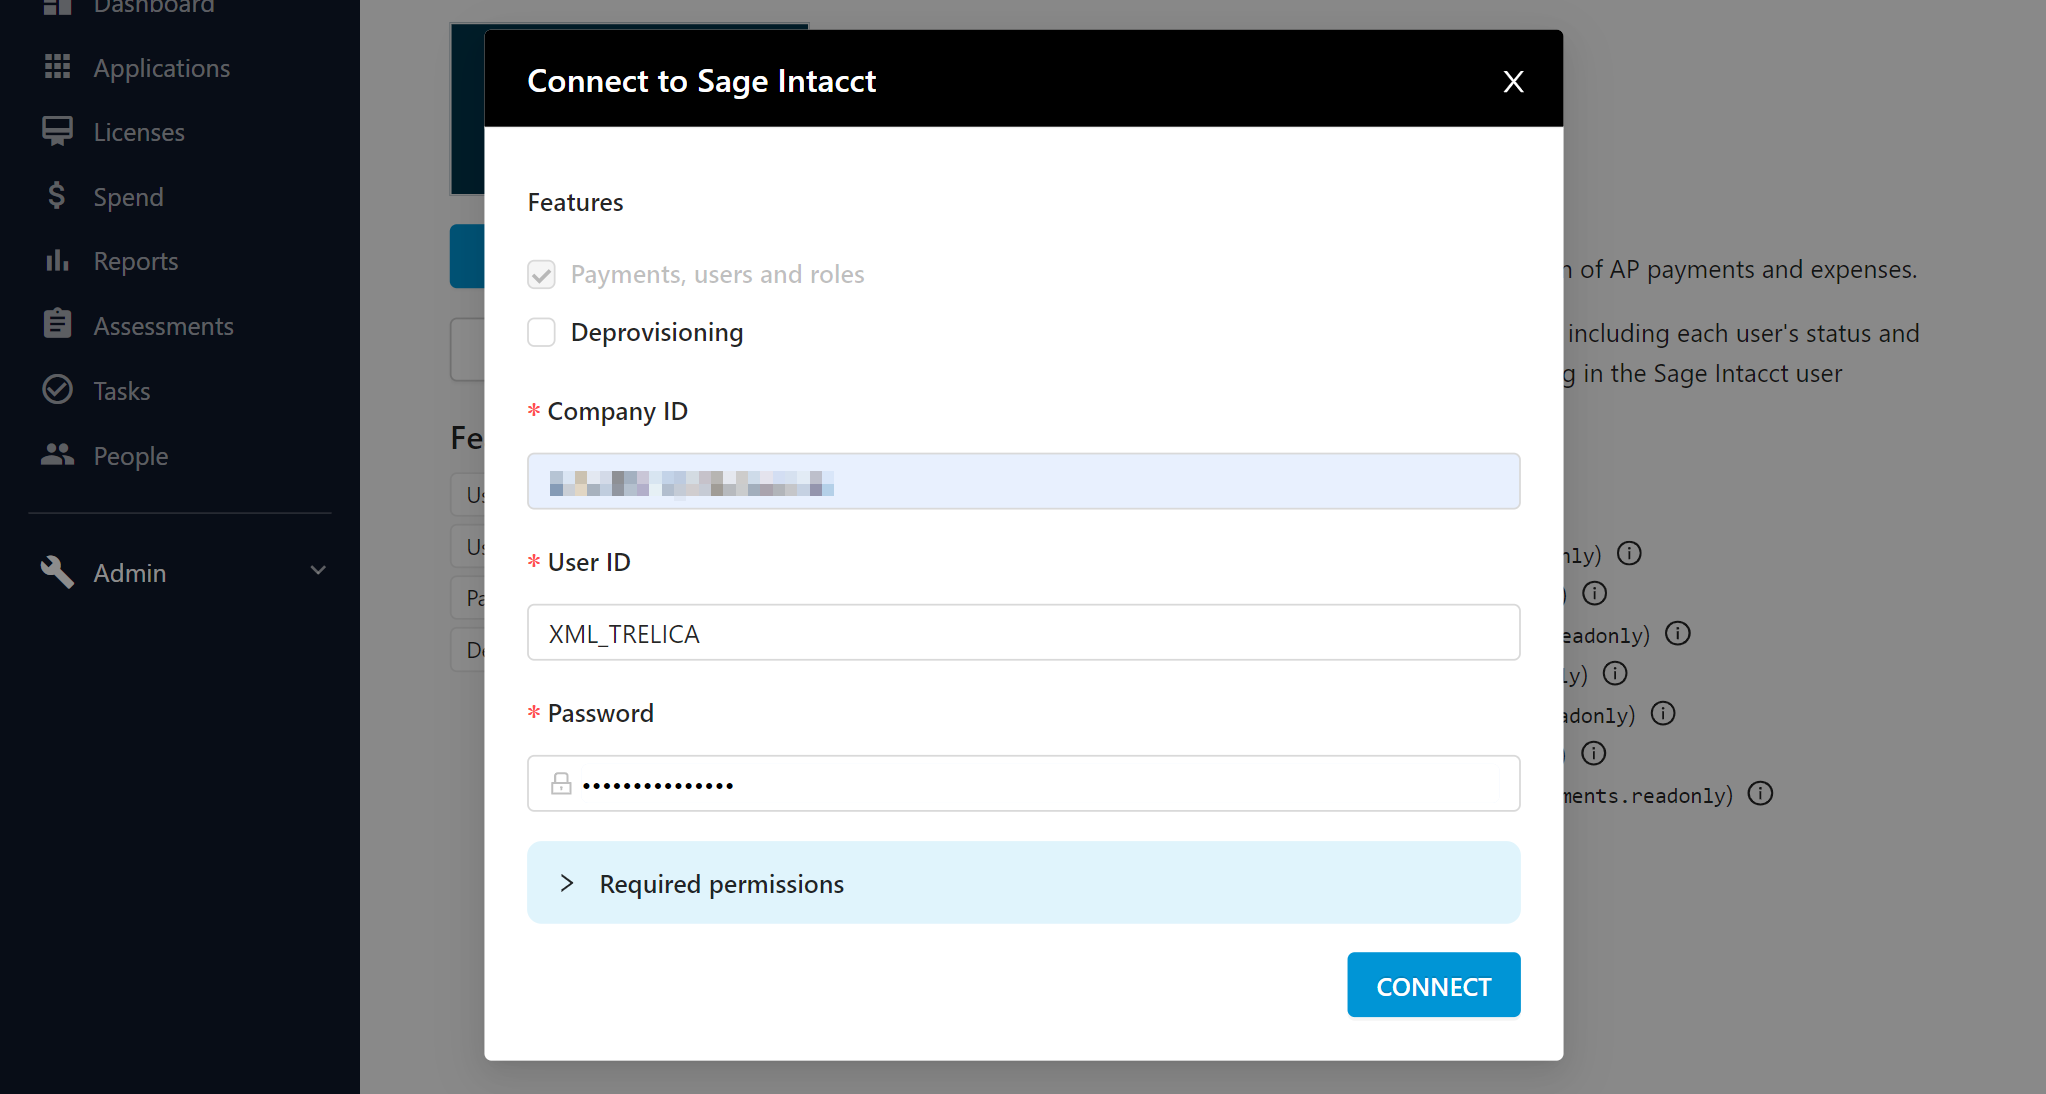Click info icon beside nly) scope
The height and width of the screenshot is (1094, 2046).
[1629, 553]
